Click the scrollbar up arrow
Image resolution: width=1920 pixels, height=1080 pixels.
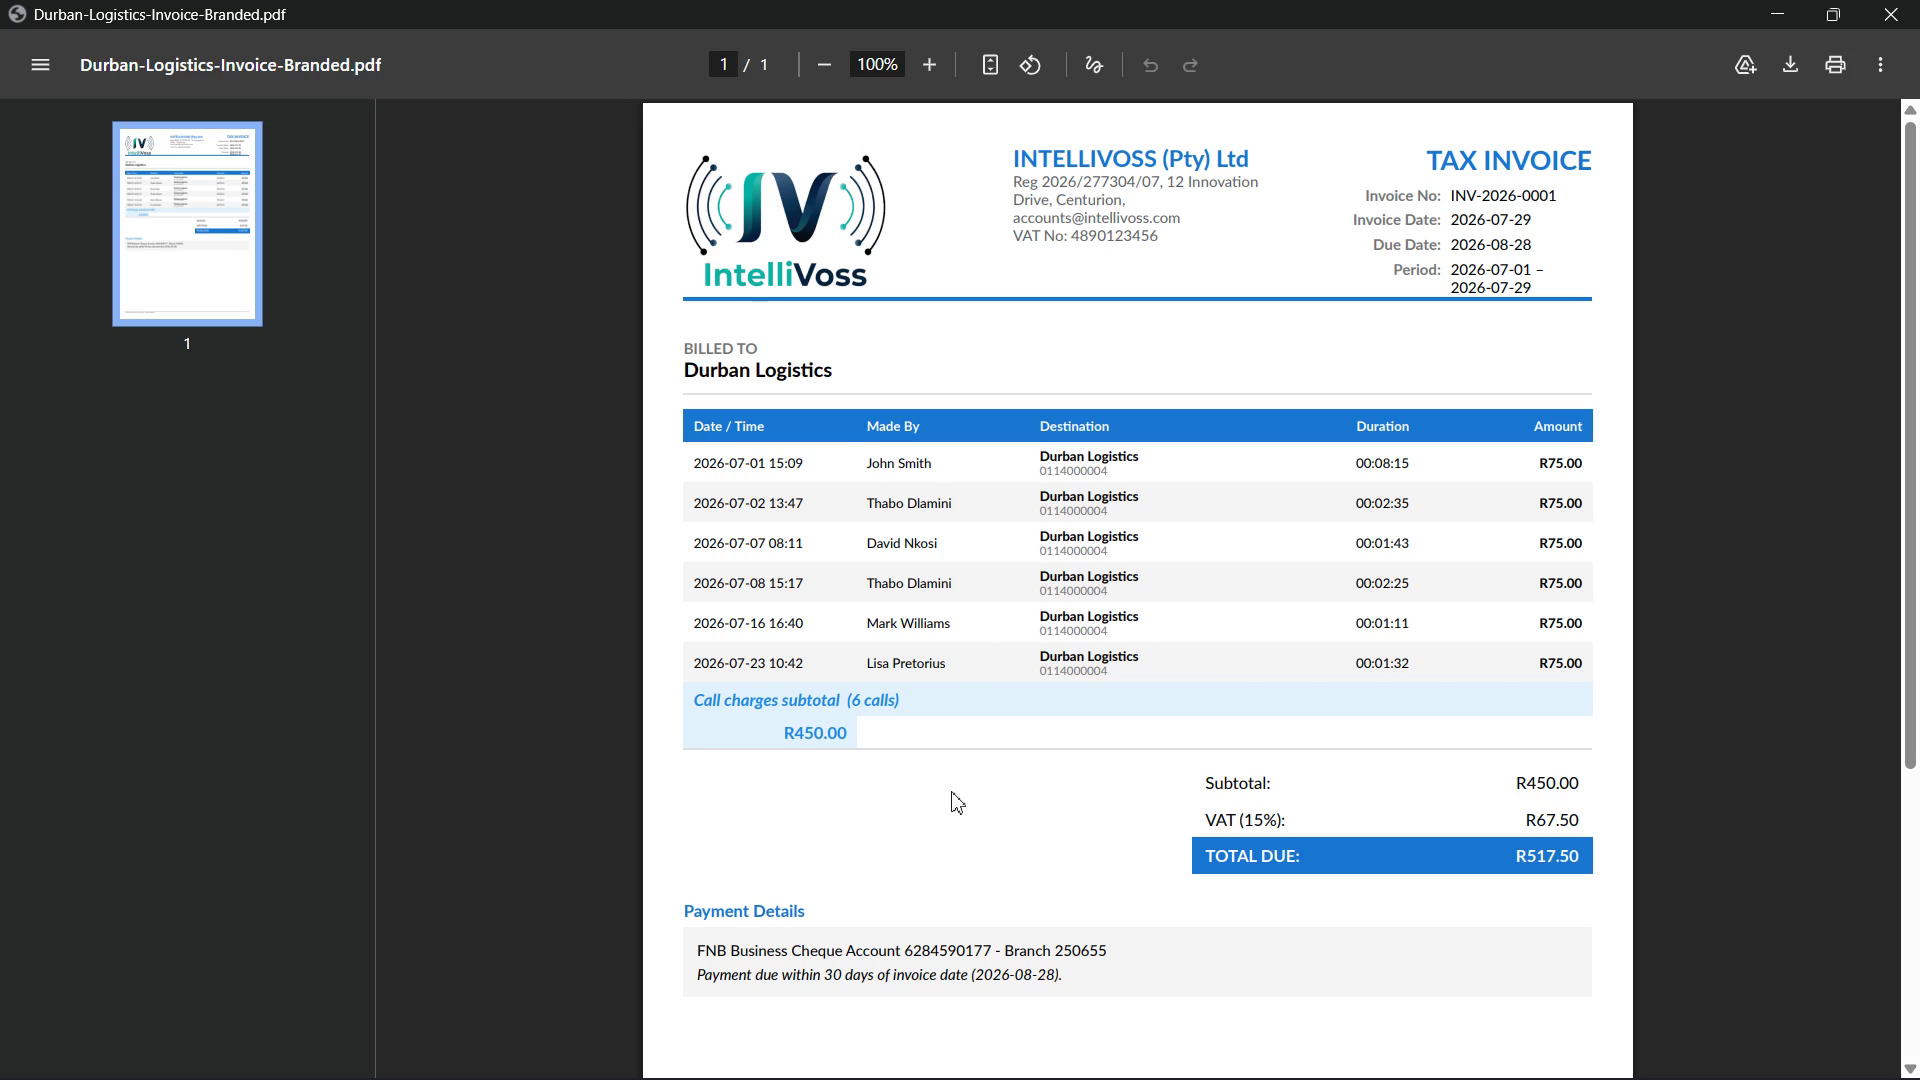(x=1910, y=109)
